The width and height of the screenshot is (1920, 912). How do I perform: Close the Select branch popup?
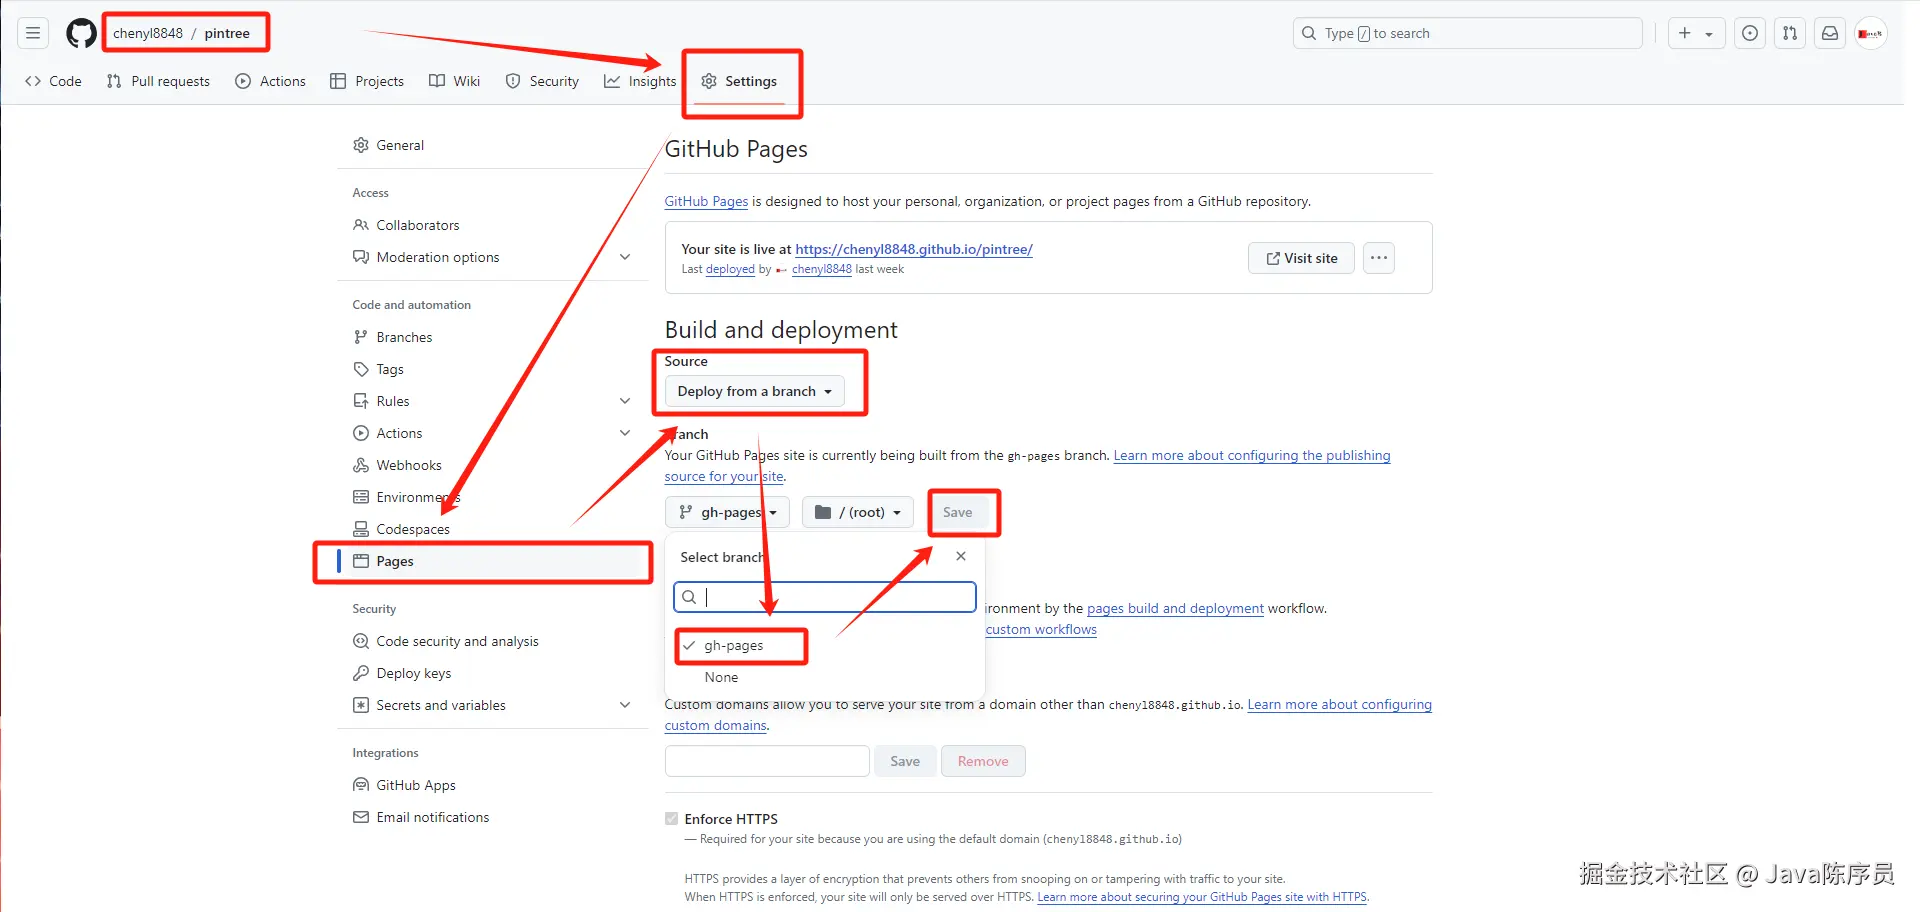(x=961, y=556)
